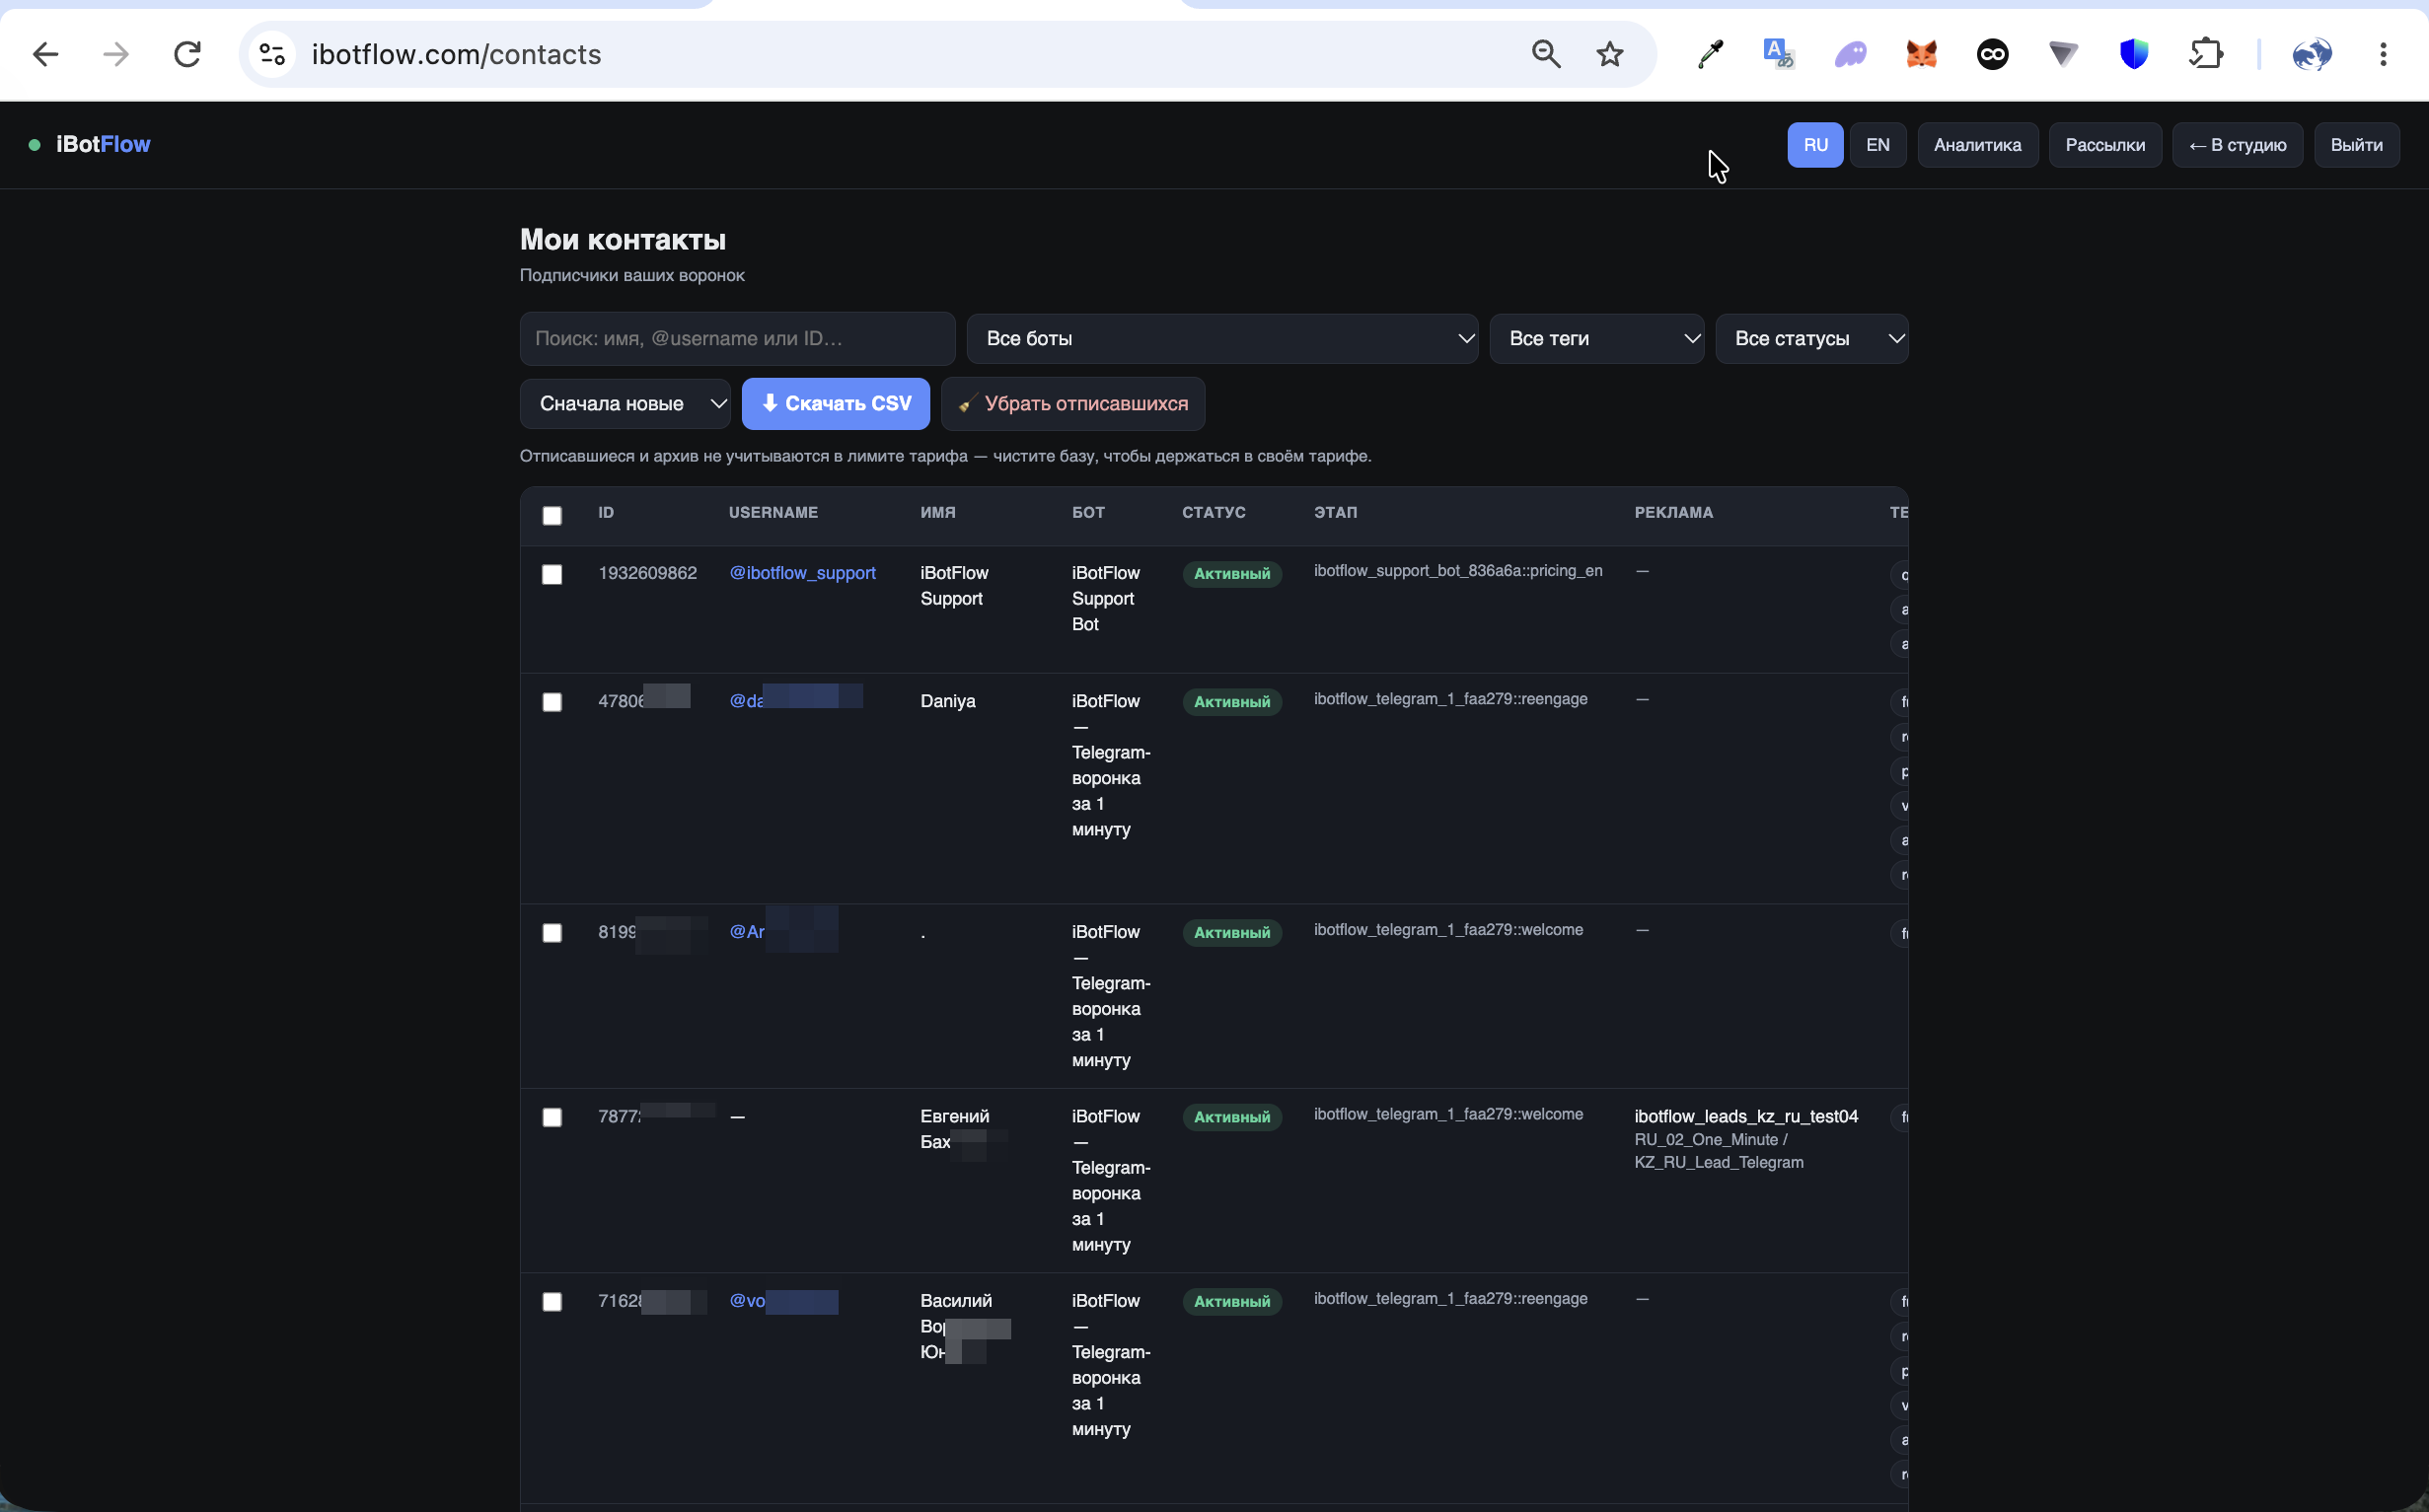2429x1512 pixels.
Task: Open the MetaMask fox extension
Action: pos(1921,54)
